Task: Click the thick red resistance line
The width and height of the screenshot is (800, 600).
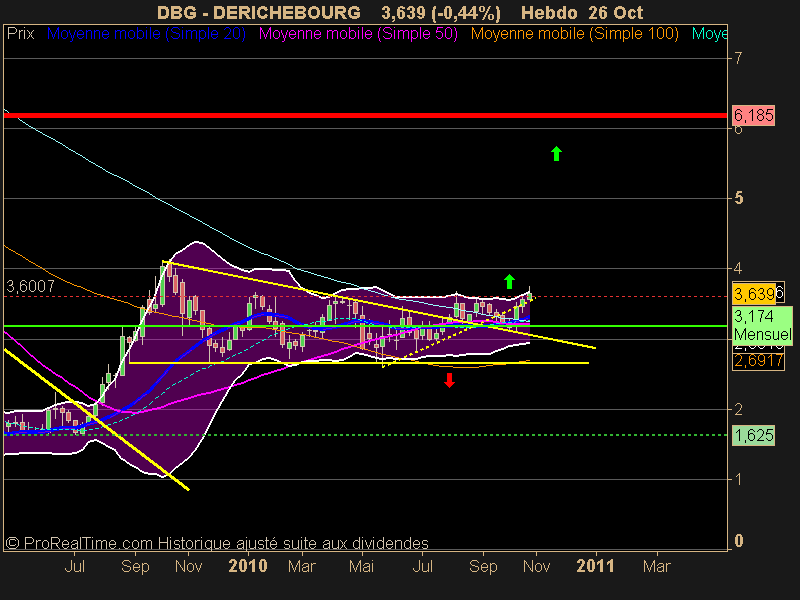Action: tap(365, 115)
